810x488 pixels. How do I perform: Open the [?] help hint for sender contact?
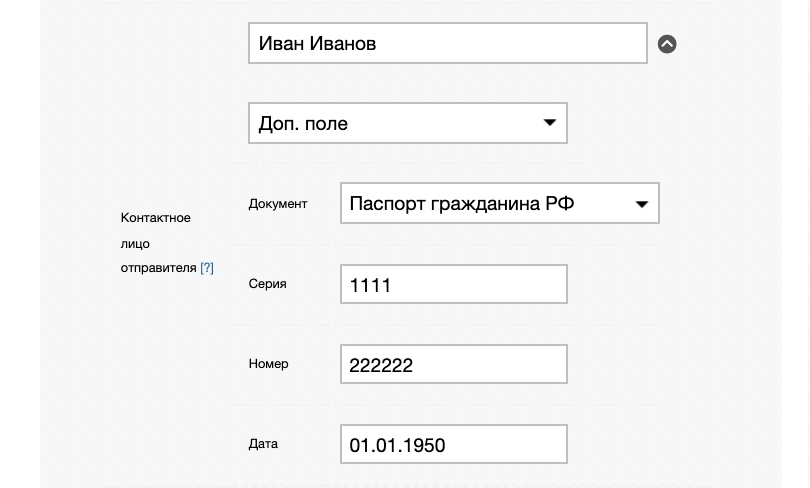click(207, 268)
